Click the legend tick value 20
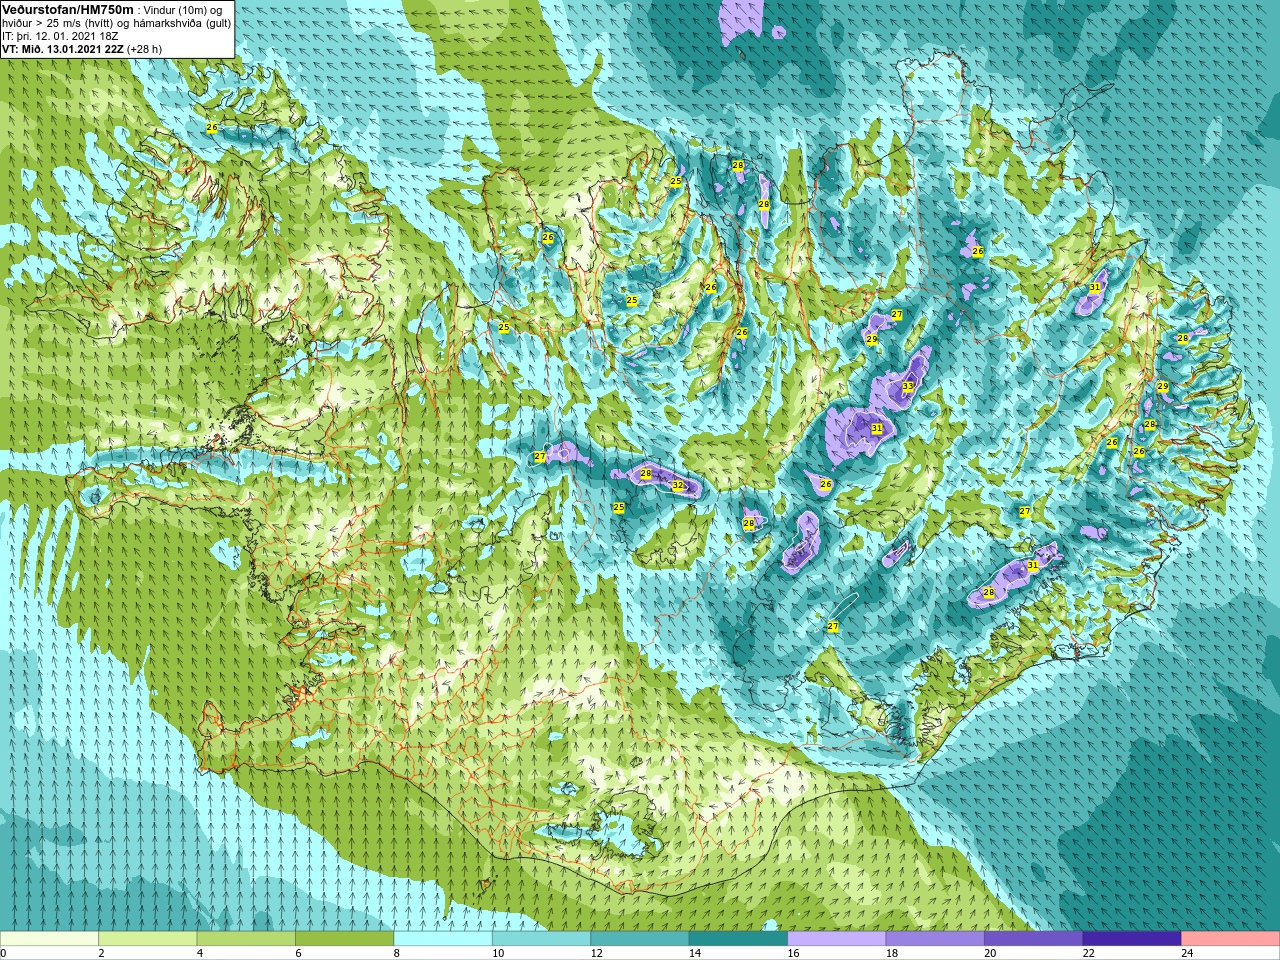Screen dimensions: 1280x960 click(x=990, y=953)
